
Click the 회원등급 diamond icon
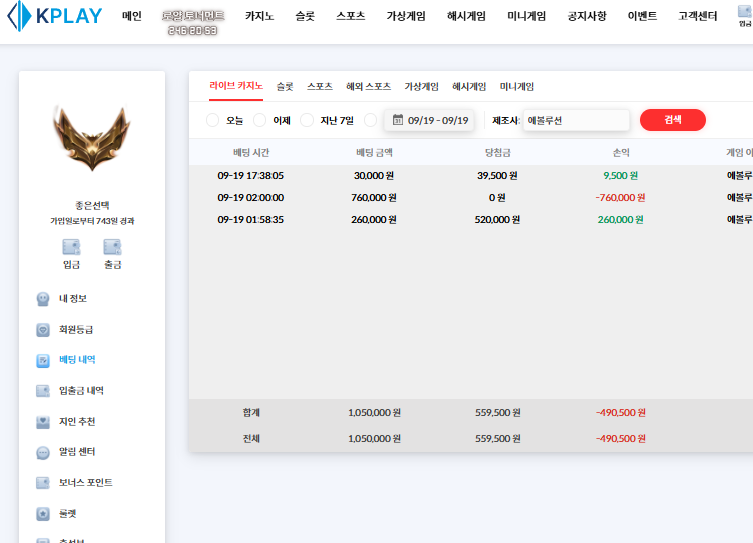coord(43,330)
